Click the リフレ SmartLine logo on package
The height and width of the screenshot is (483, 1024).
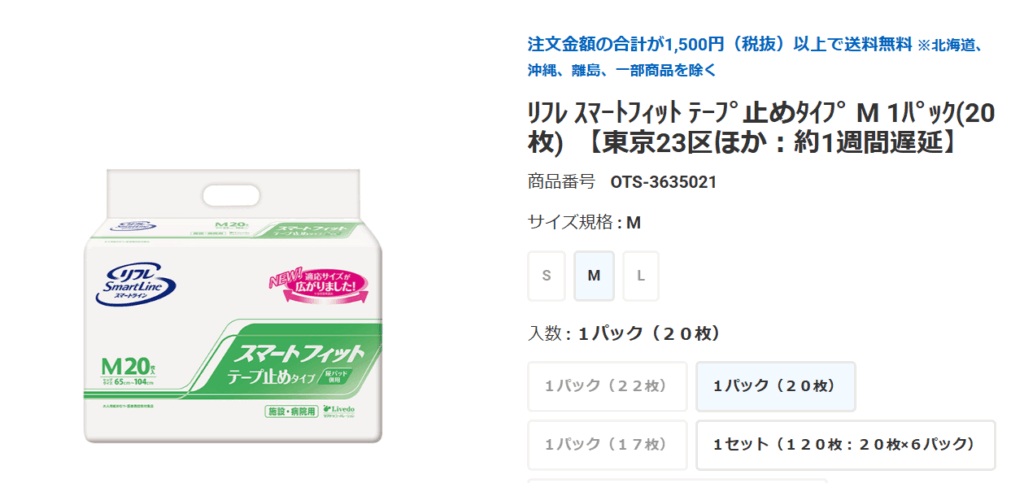point(134,283)
